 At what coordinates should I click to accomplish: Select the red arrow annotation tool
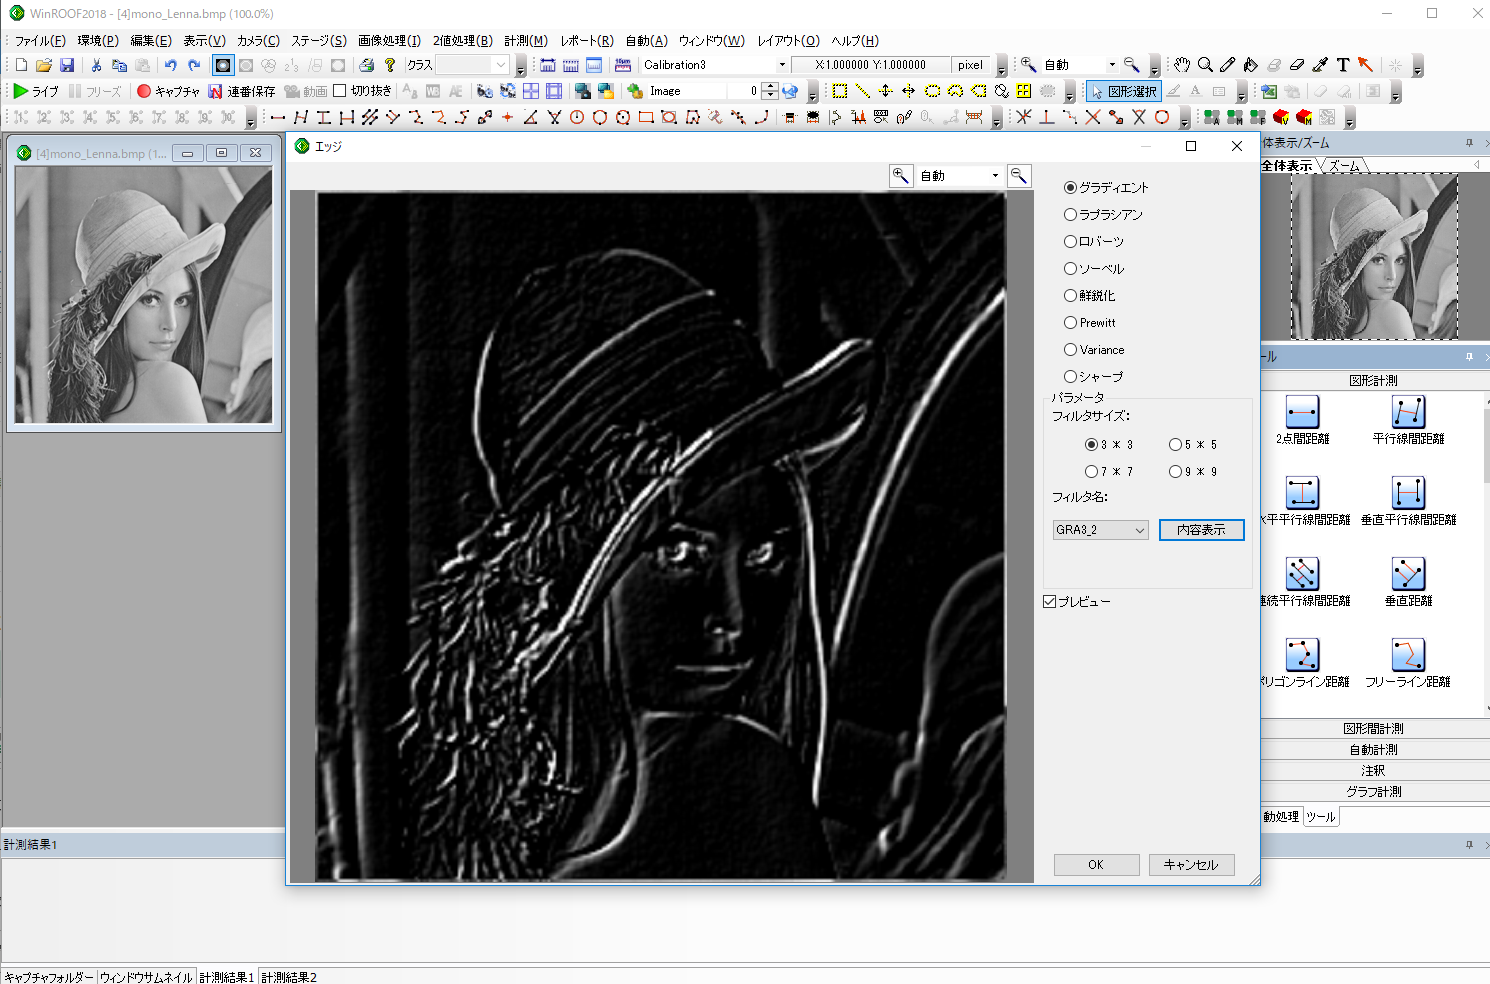tap(1365, 65)
